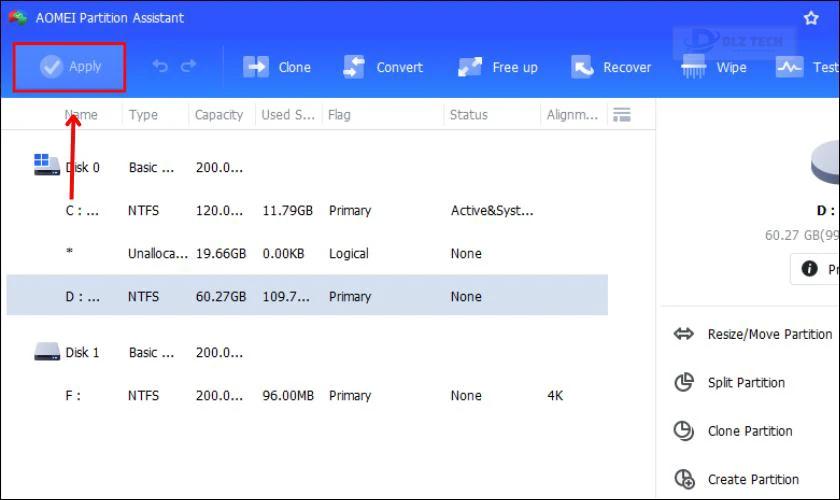Click the 11.79GB used space cell
The height and width of the screenshot is (500, 840).
288,211
